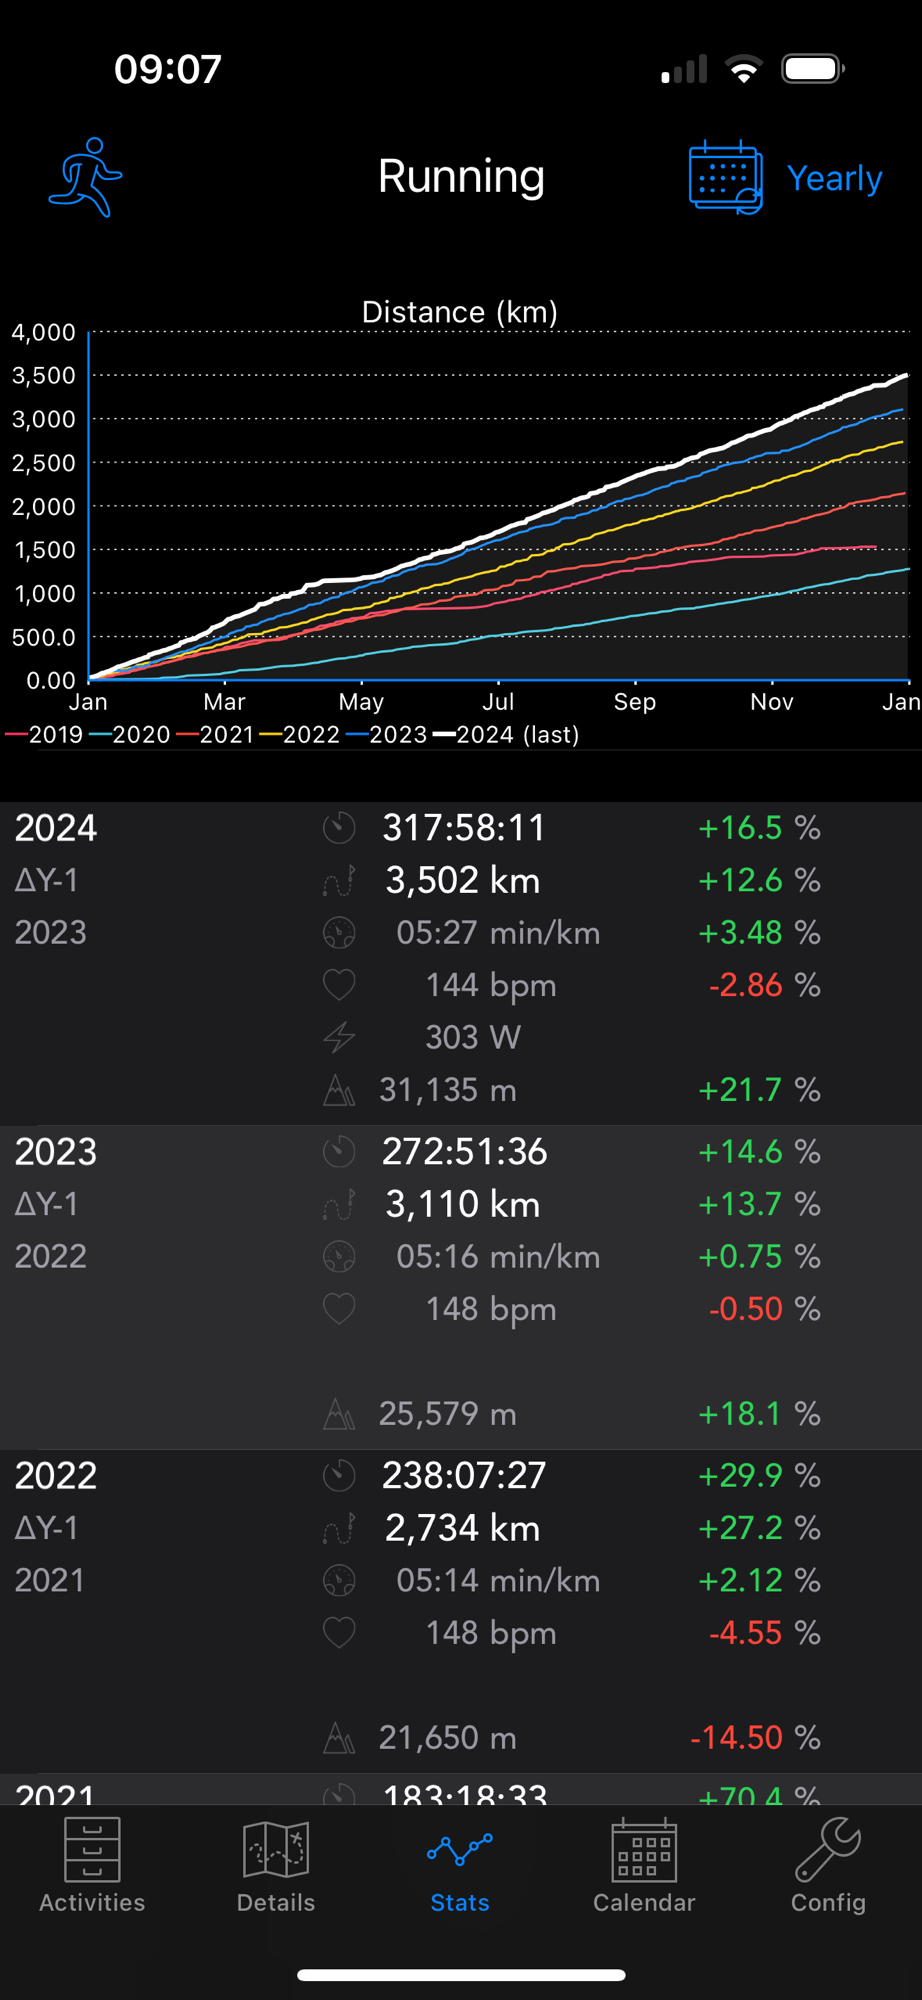
Task: Select the 2019 legend color entry
Action: (x=45, y=735)
